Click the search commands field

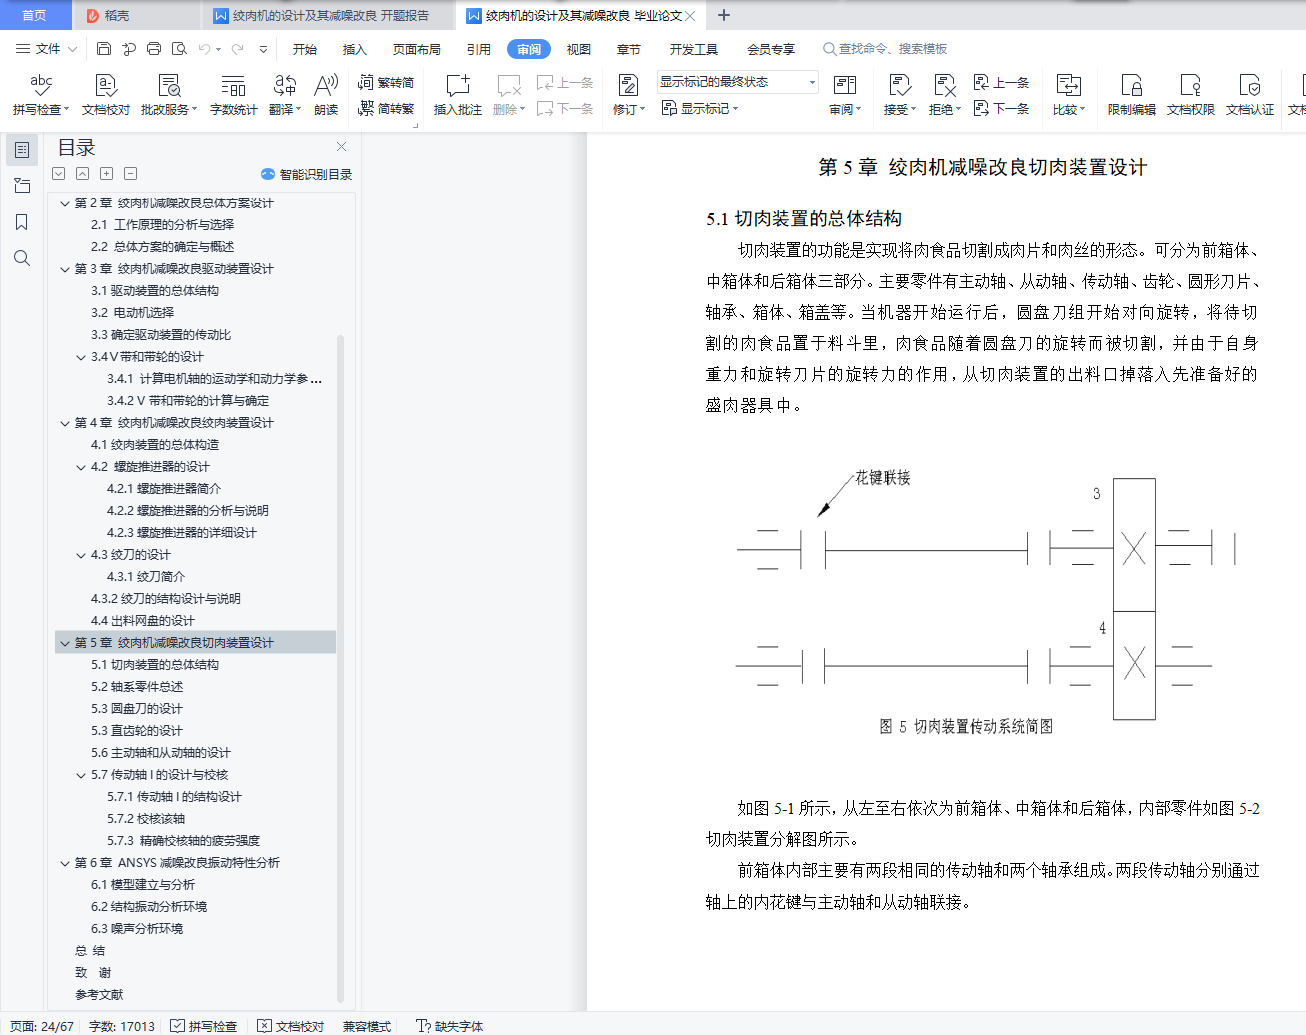click(x=885, y=49)
